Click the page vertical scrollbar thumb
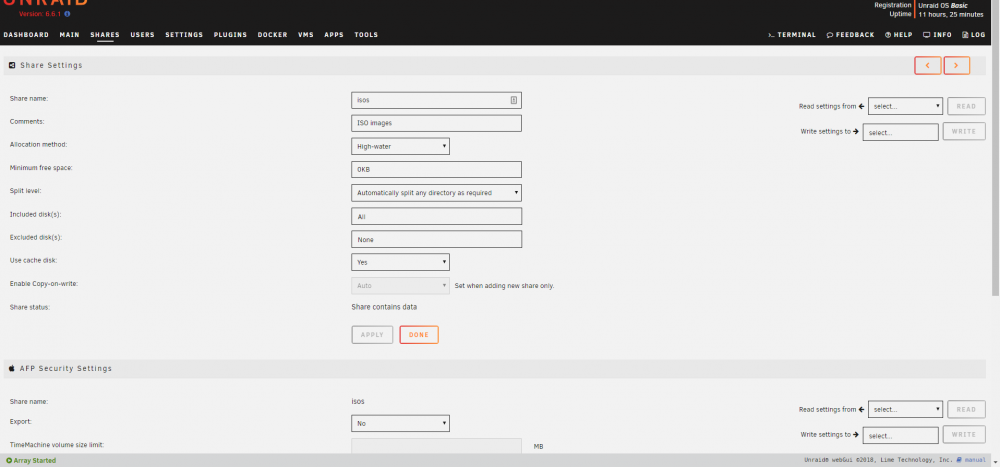This screenshot has width=1000, height=467. [996, 150]
